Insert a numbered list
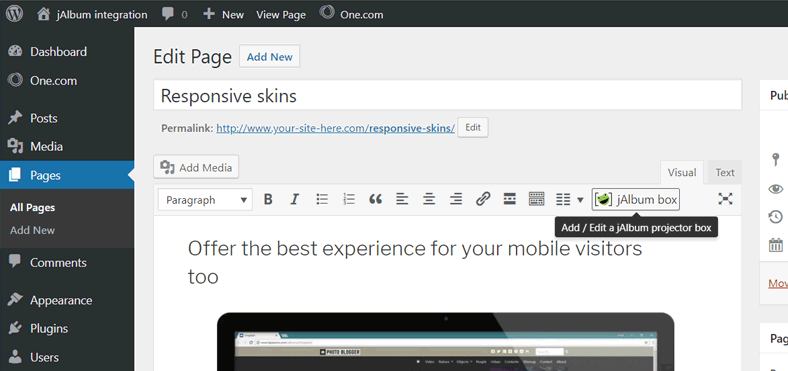This screenshot has height=371, width=788. point(349,200)
